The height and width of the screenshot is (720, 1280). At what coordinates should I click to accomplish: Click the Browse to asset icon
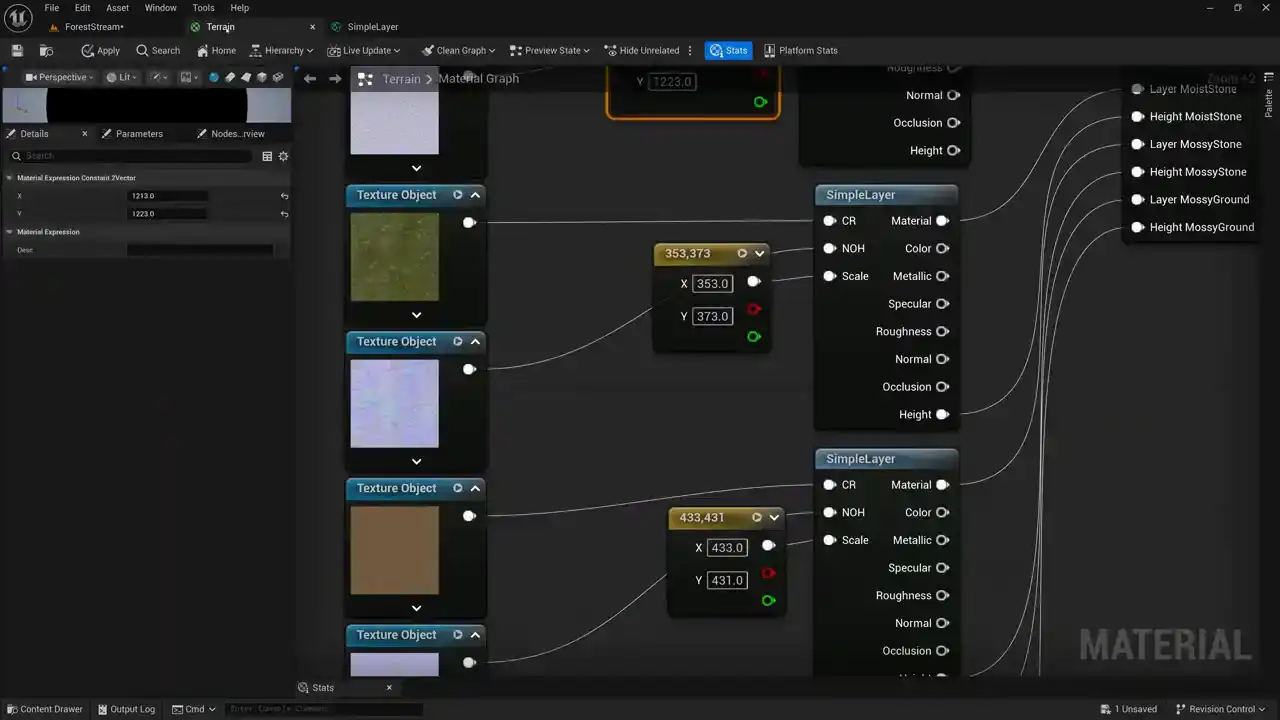coord(46,50)
